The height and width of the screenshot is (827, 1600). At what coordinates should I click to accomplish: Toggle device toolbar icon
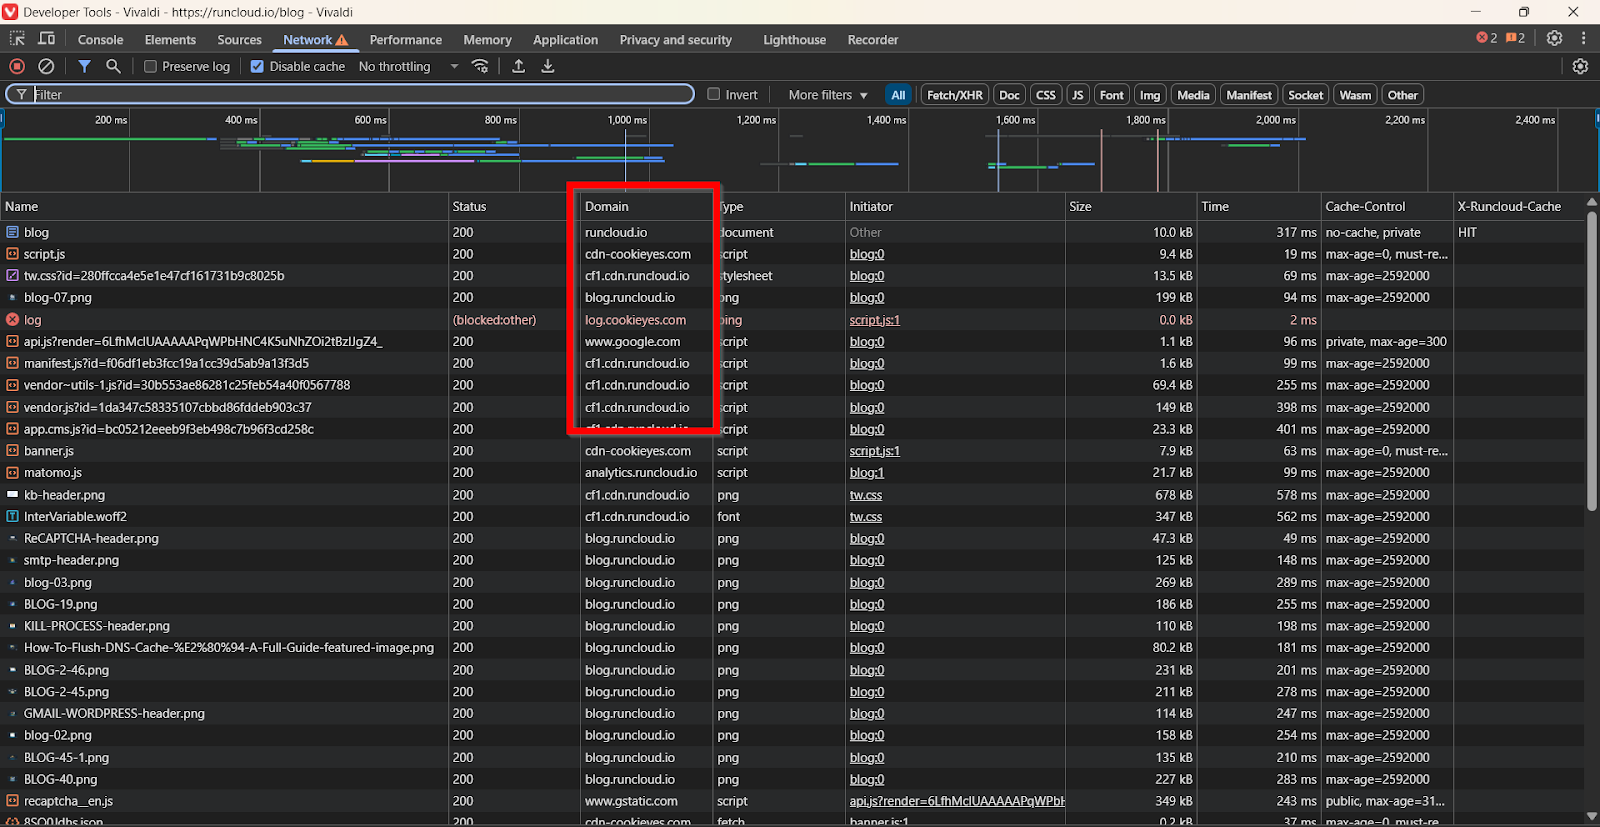[46, 39]
